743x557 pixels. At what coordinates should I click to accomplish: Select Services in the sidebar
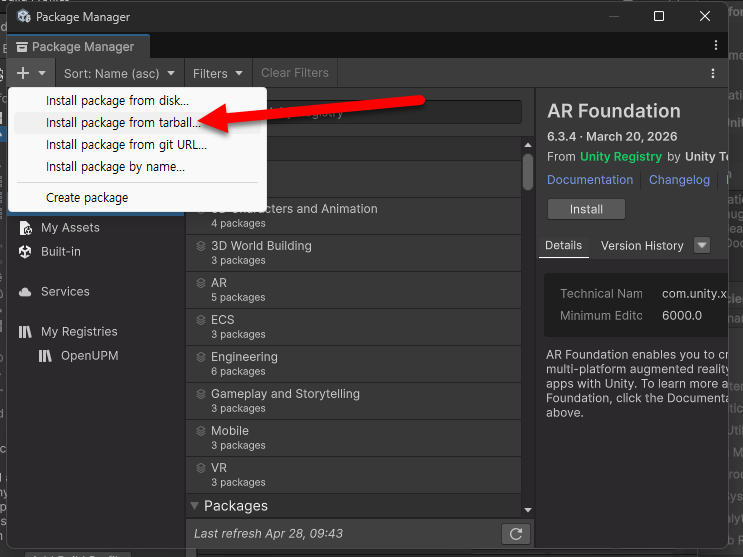[x=65, y=292]
